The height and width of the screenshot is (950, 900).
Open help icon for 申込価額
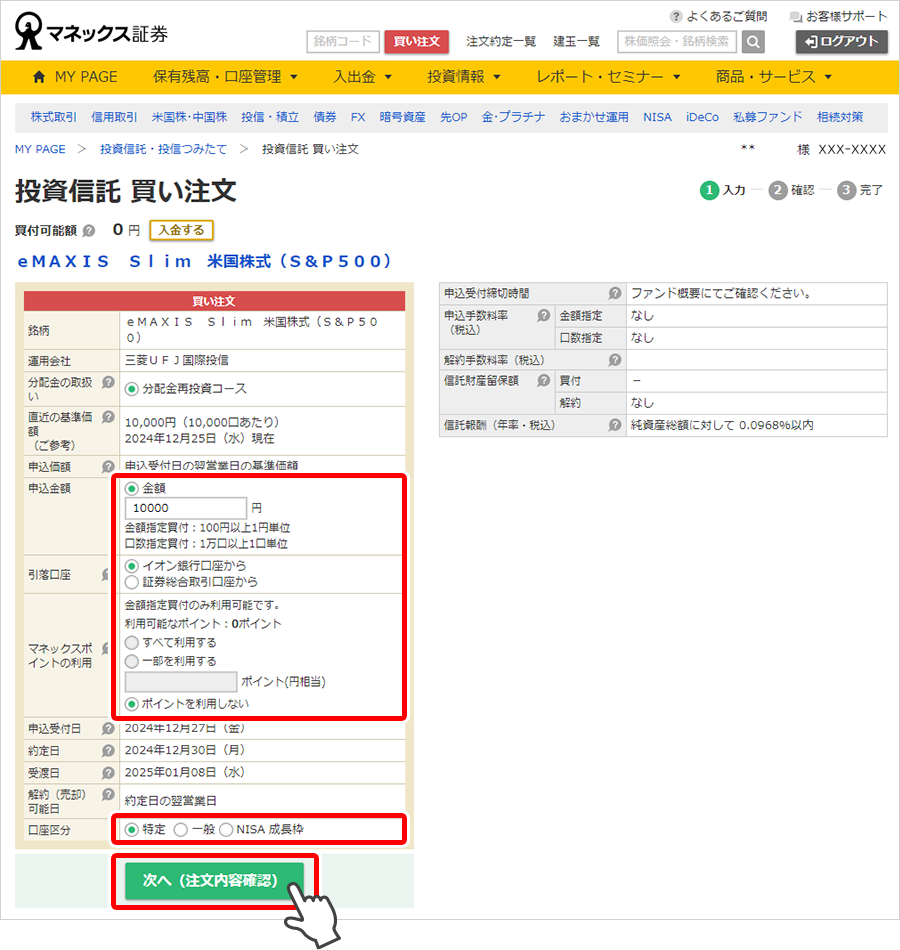click(108, 467)
